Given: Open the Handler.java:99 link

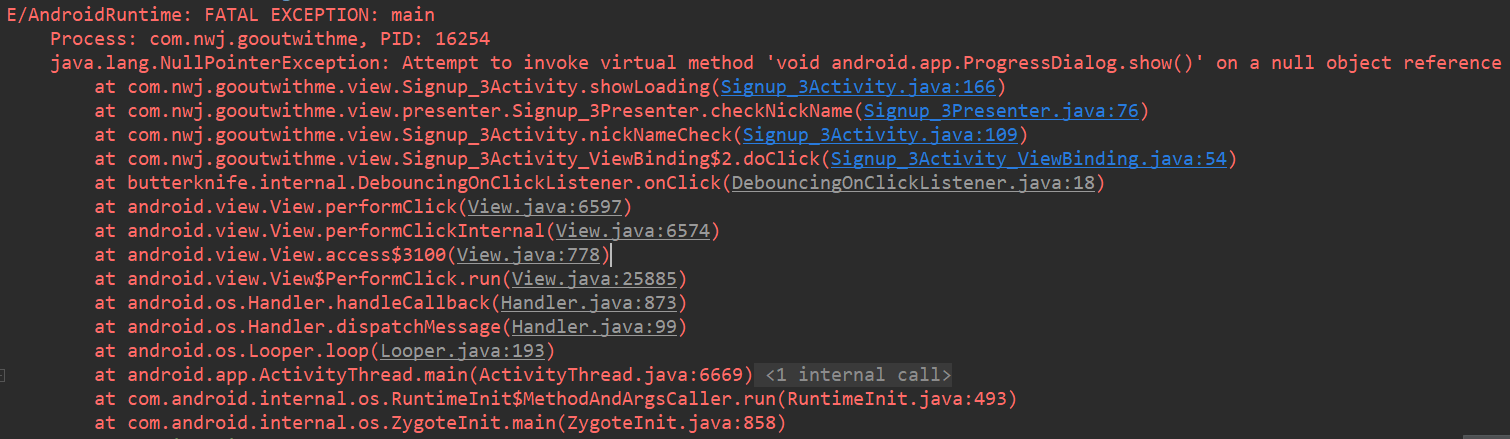Looking at the screenshot, I should [594, 327].
